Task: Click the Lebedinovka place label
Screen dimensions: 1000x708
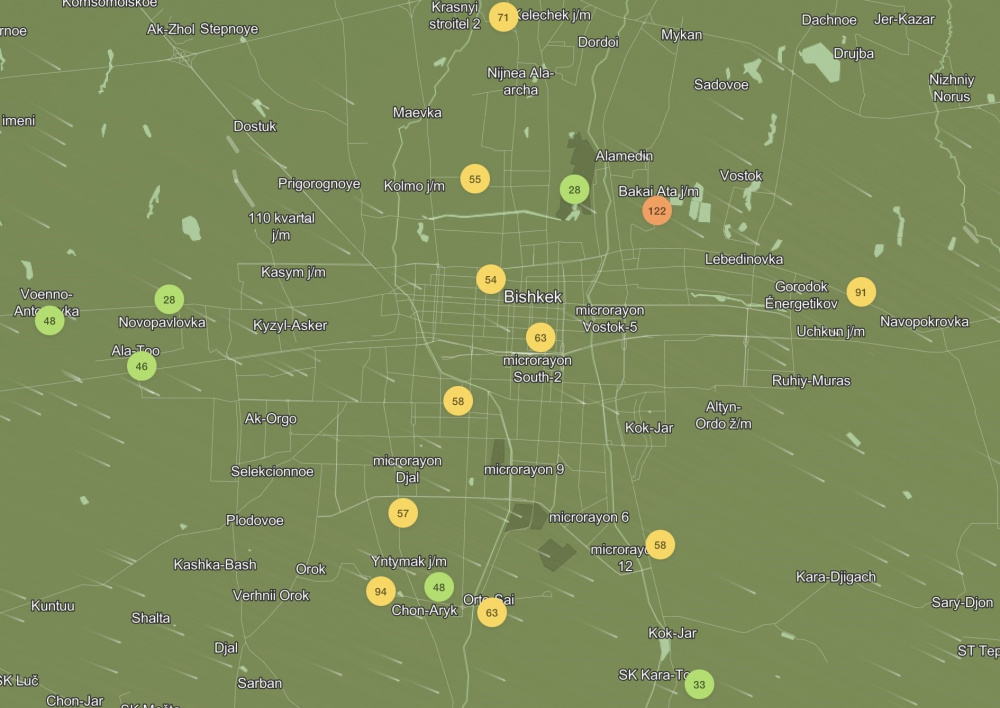Action: coord(744,259)
